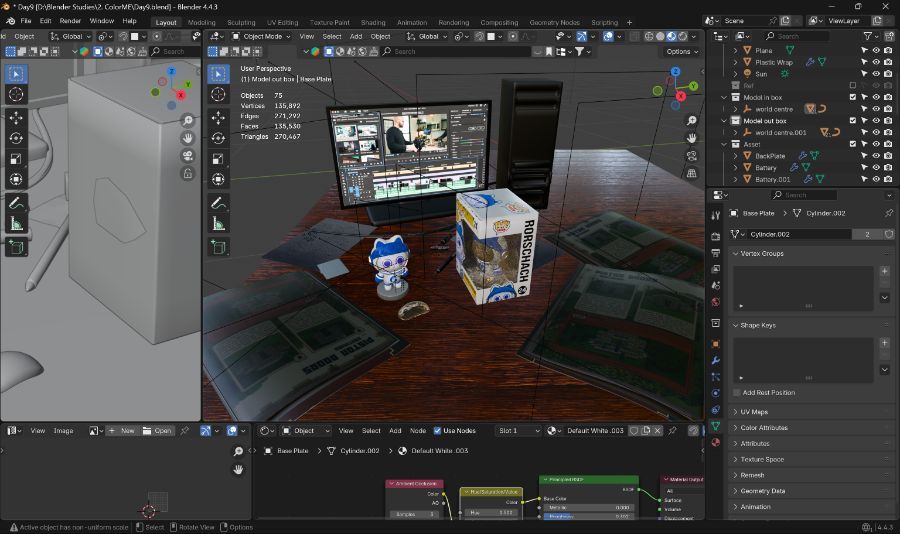Select the Move tool in left viewport
Image resolution: width=900 pixels, height=534 pixels.
(16, 118)
